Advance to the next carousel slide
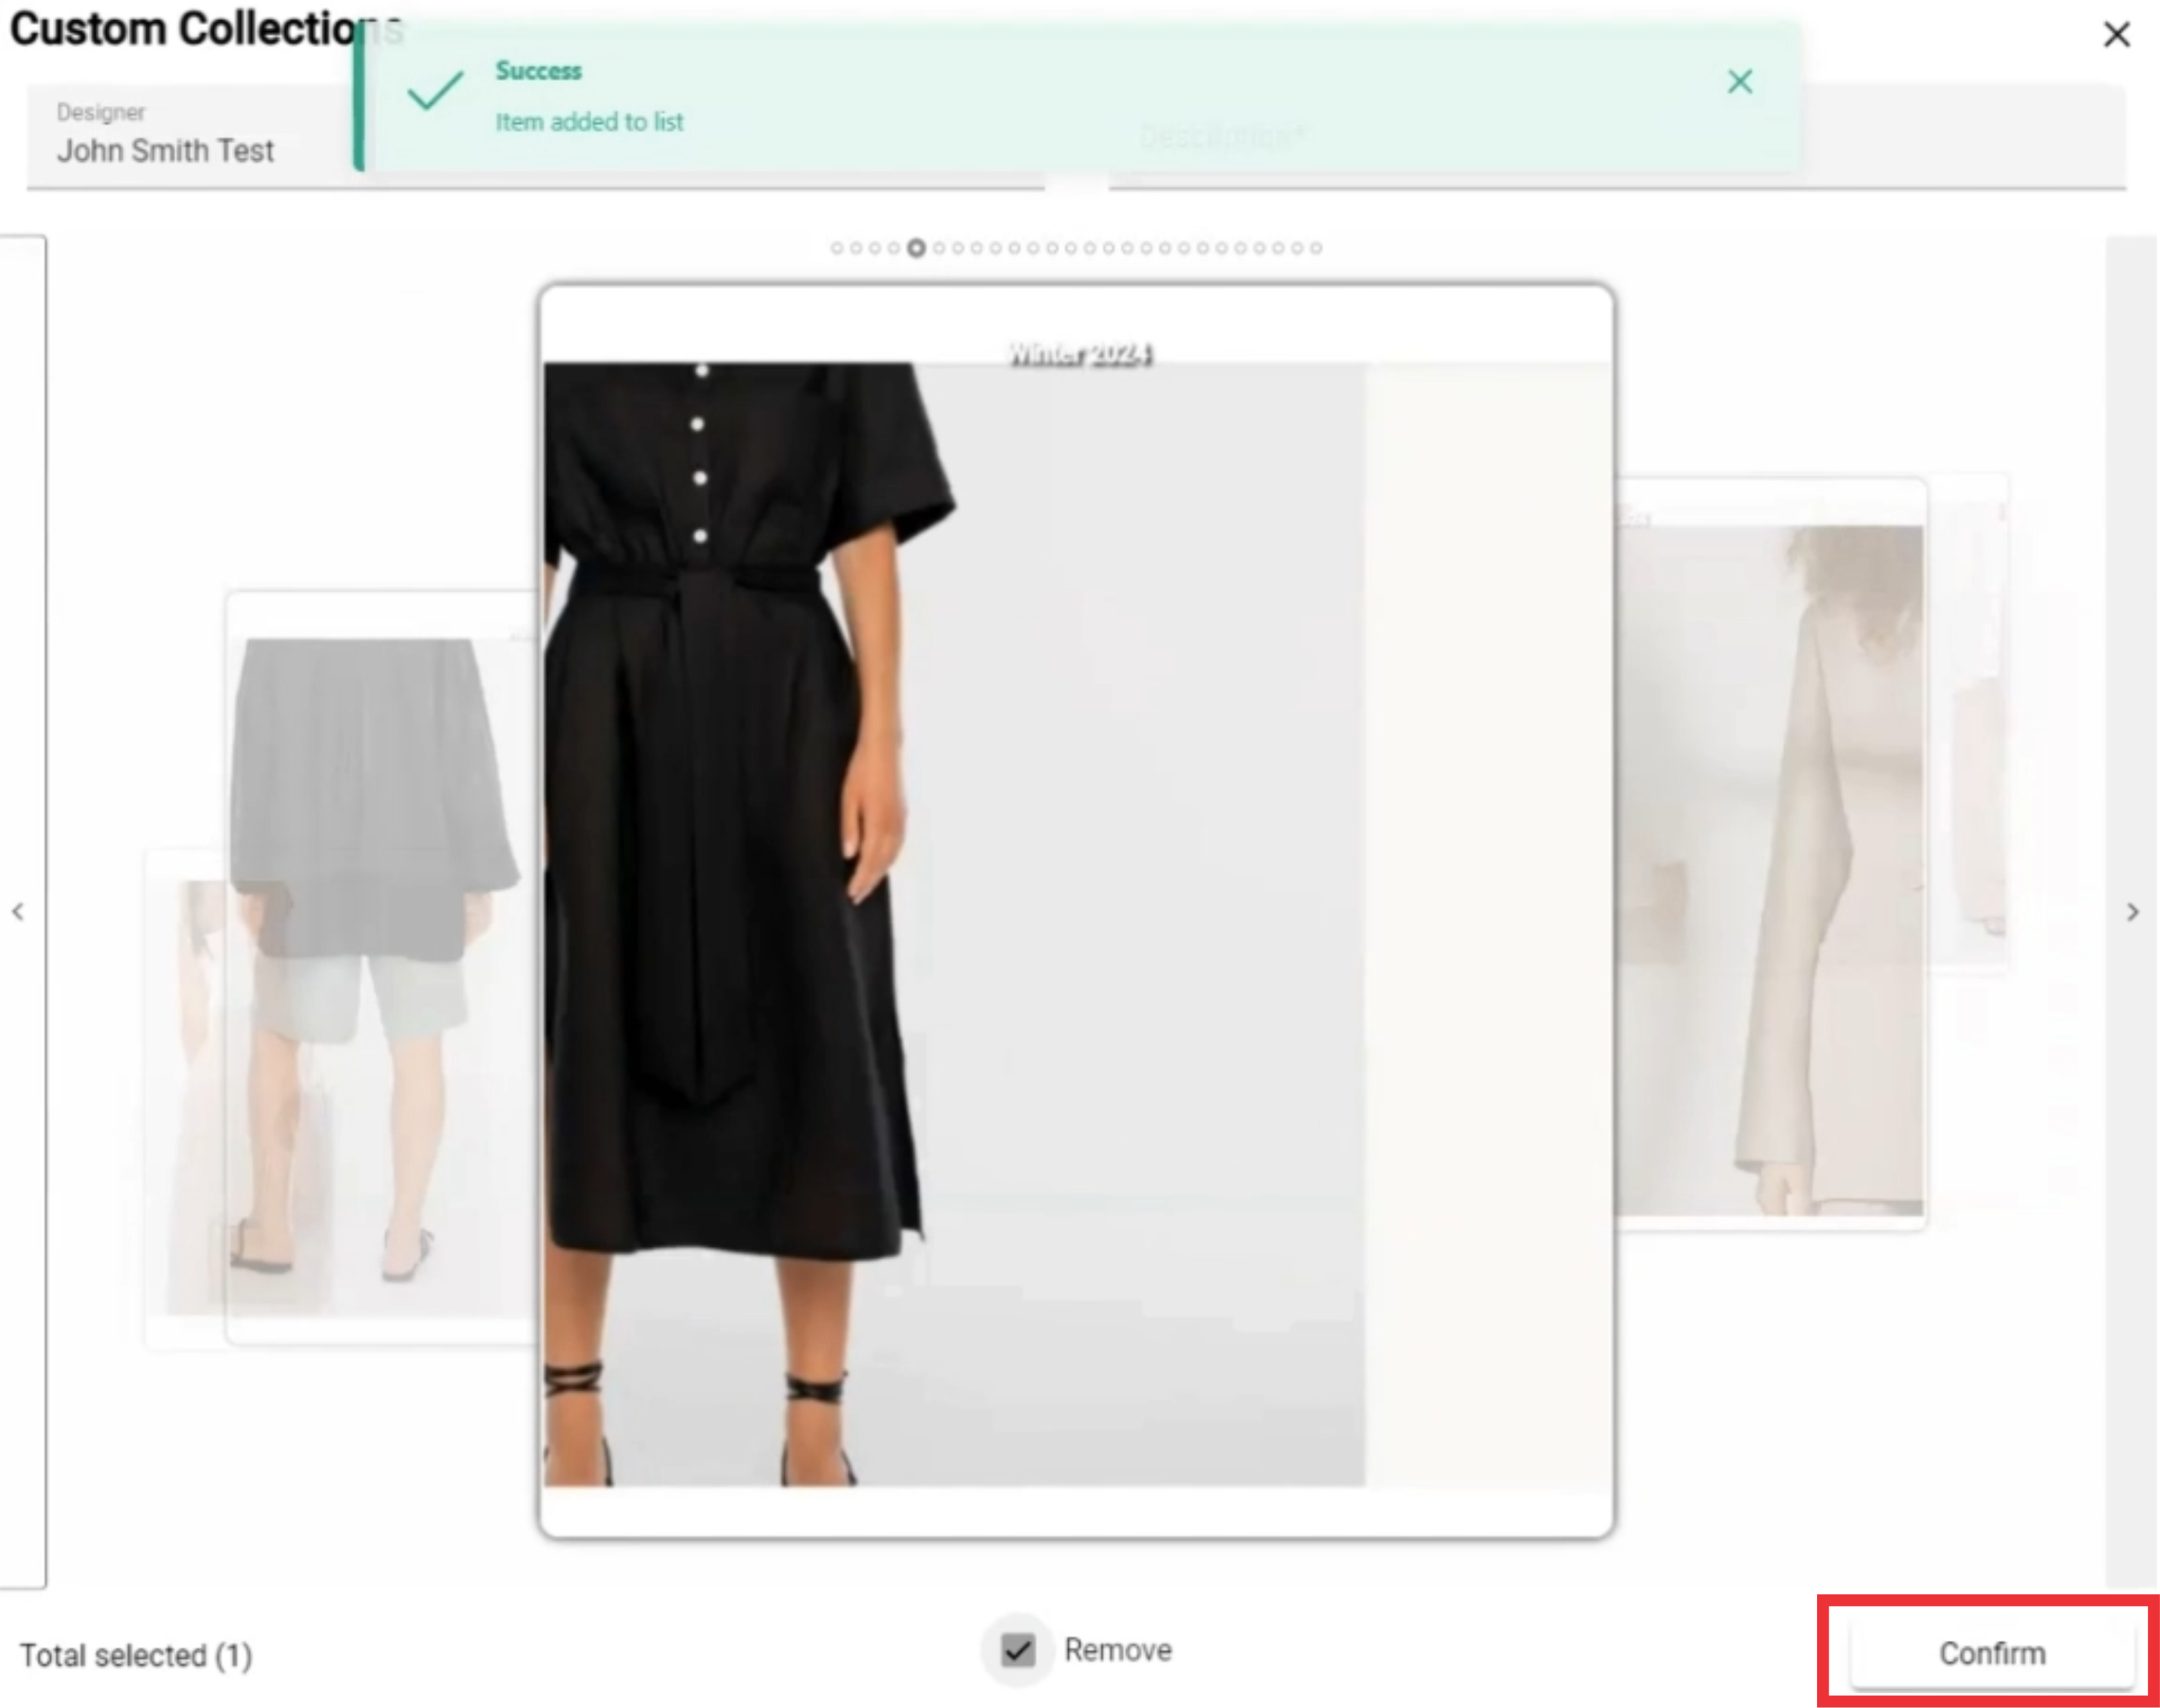Viewport: 2160px width, 1708px height. (x=2133, y=912)
